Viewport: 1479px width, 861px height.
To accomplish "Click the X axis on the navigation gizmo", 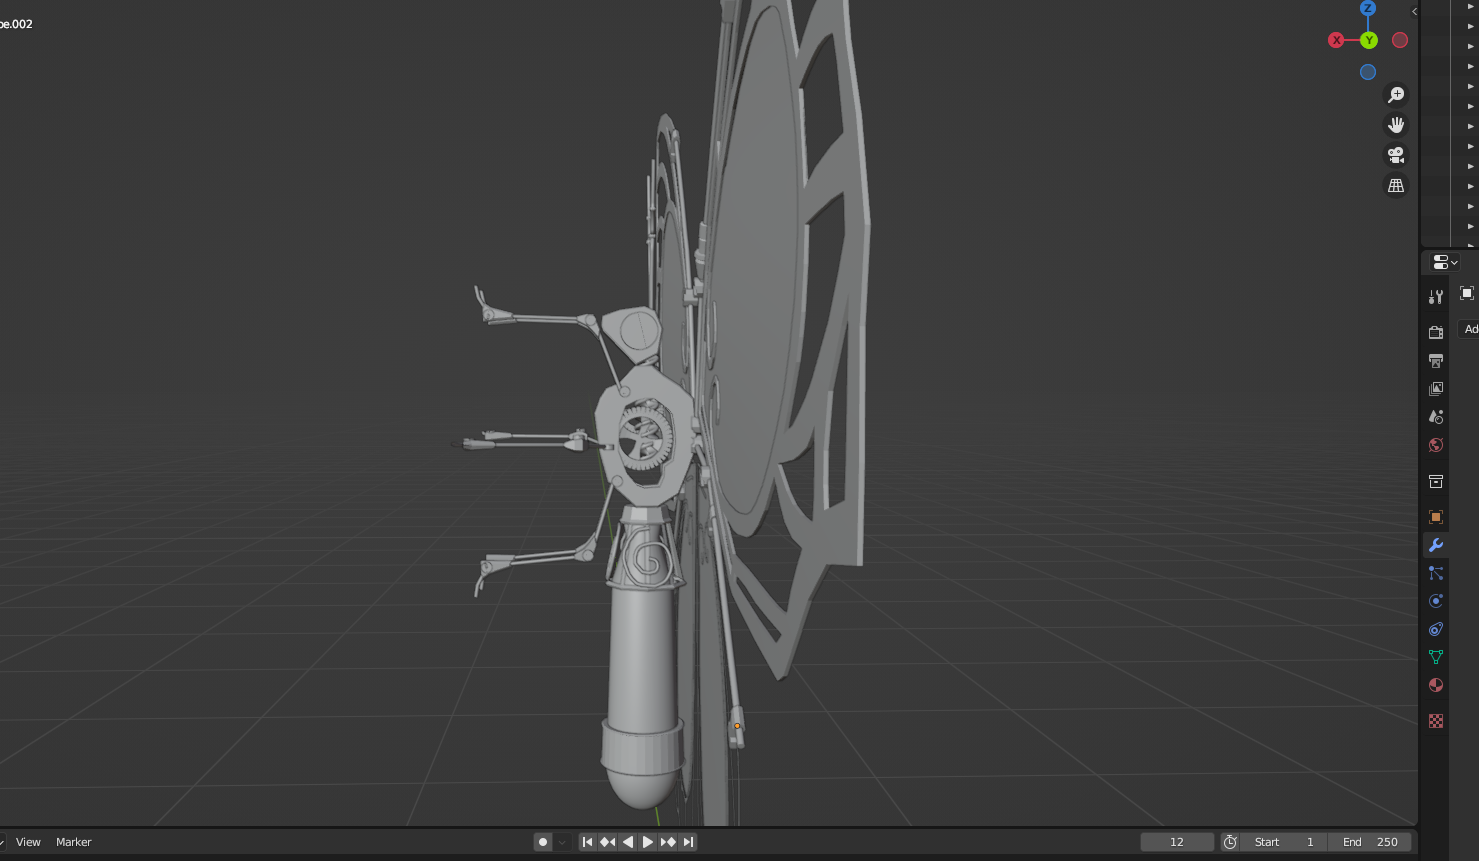I will pos(1336,40).
